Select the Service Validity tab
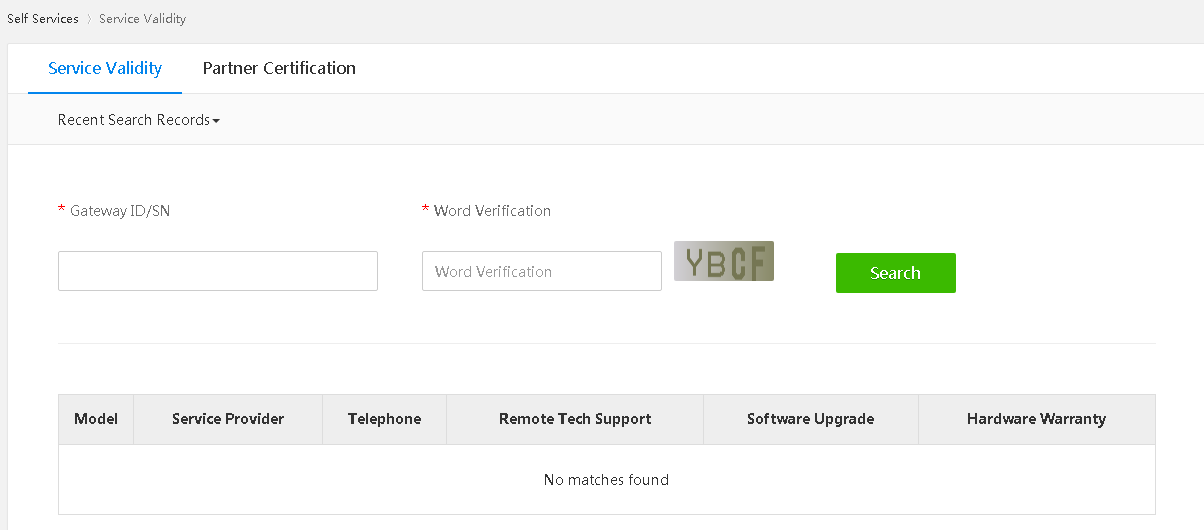The height and width of the screenshot is (530, 1204). 105,68
